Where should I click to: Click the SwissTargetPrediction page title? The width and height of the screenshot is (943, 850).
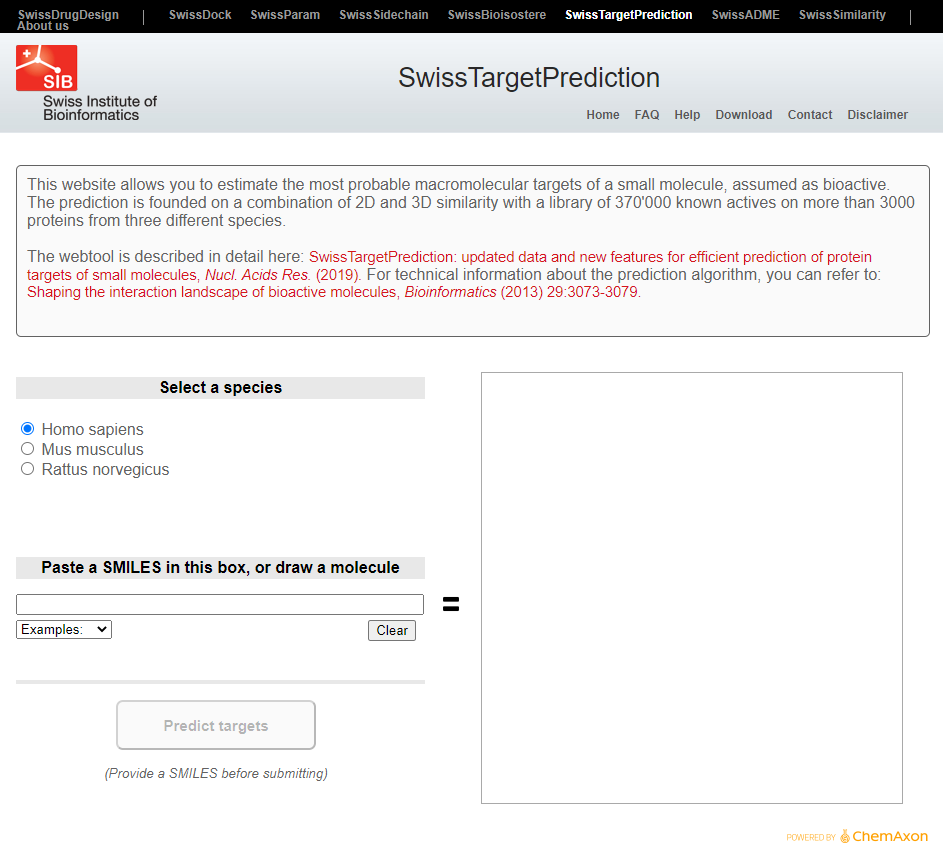[x=529, y=78]
